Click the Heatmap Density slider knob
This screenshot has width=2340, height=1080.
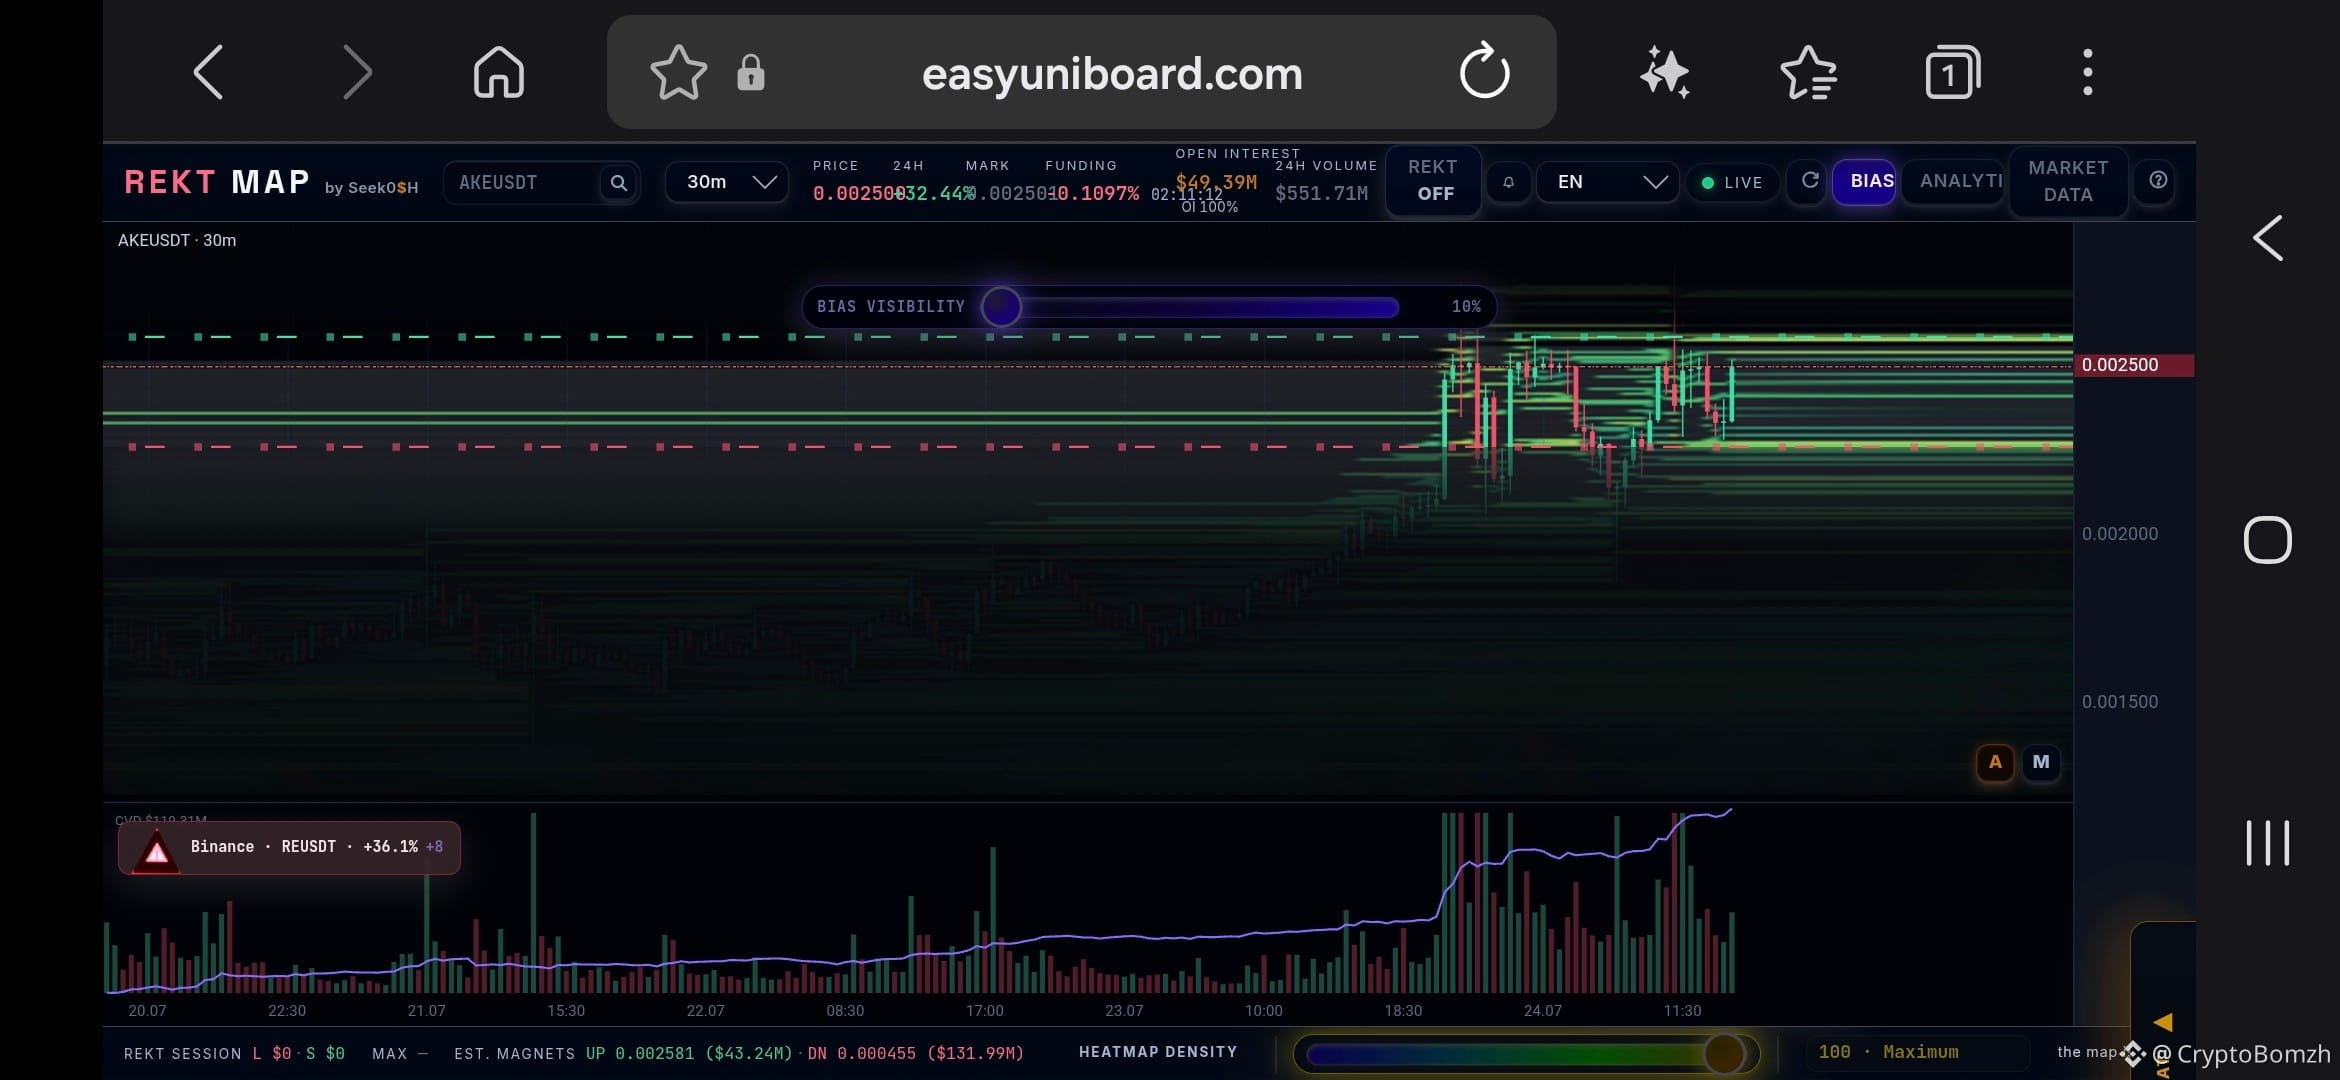point(1724,1053)
